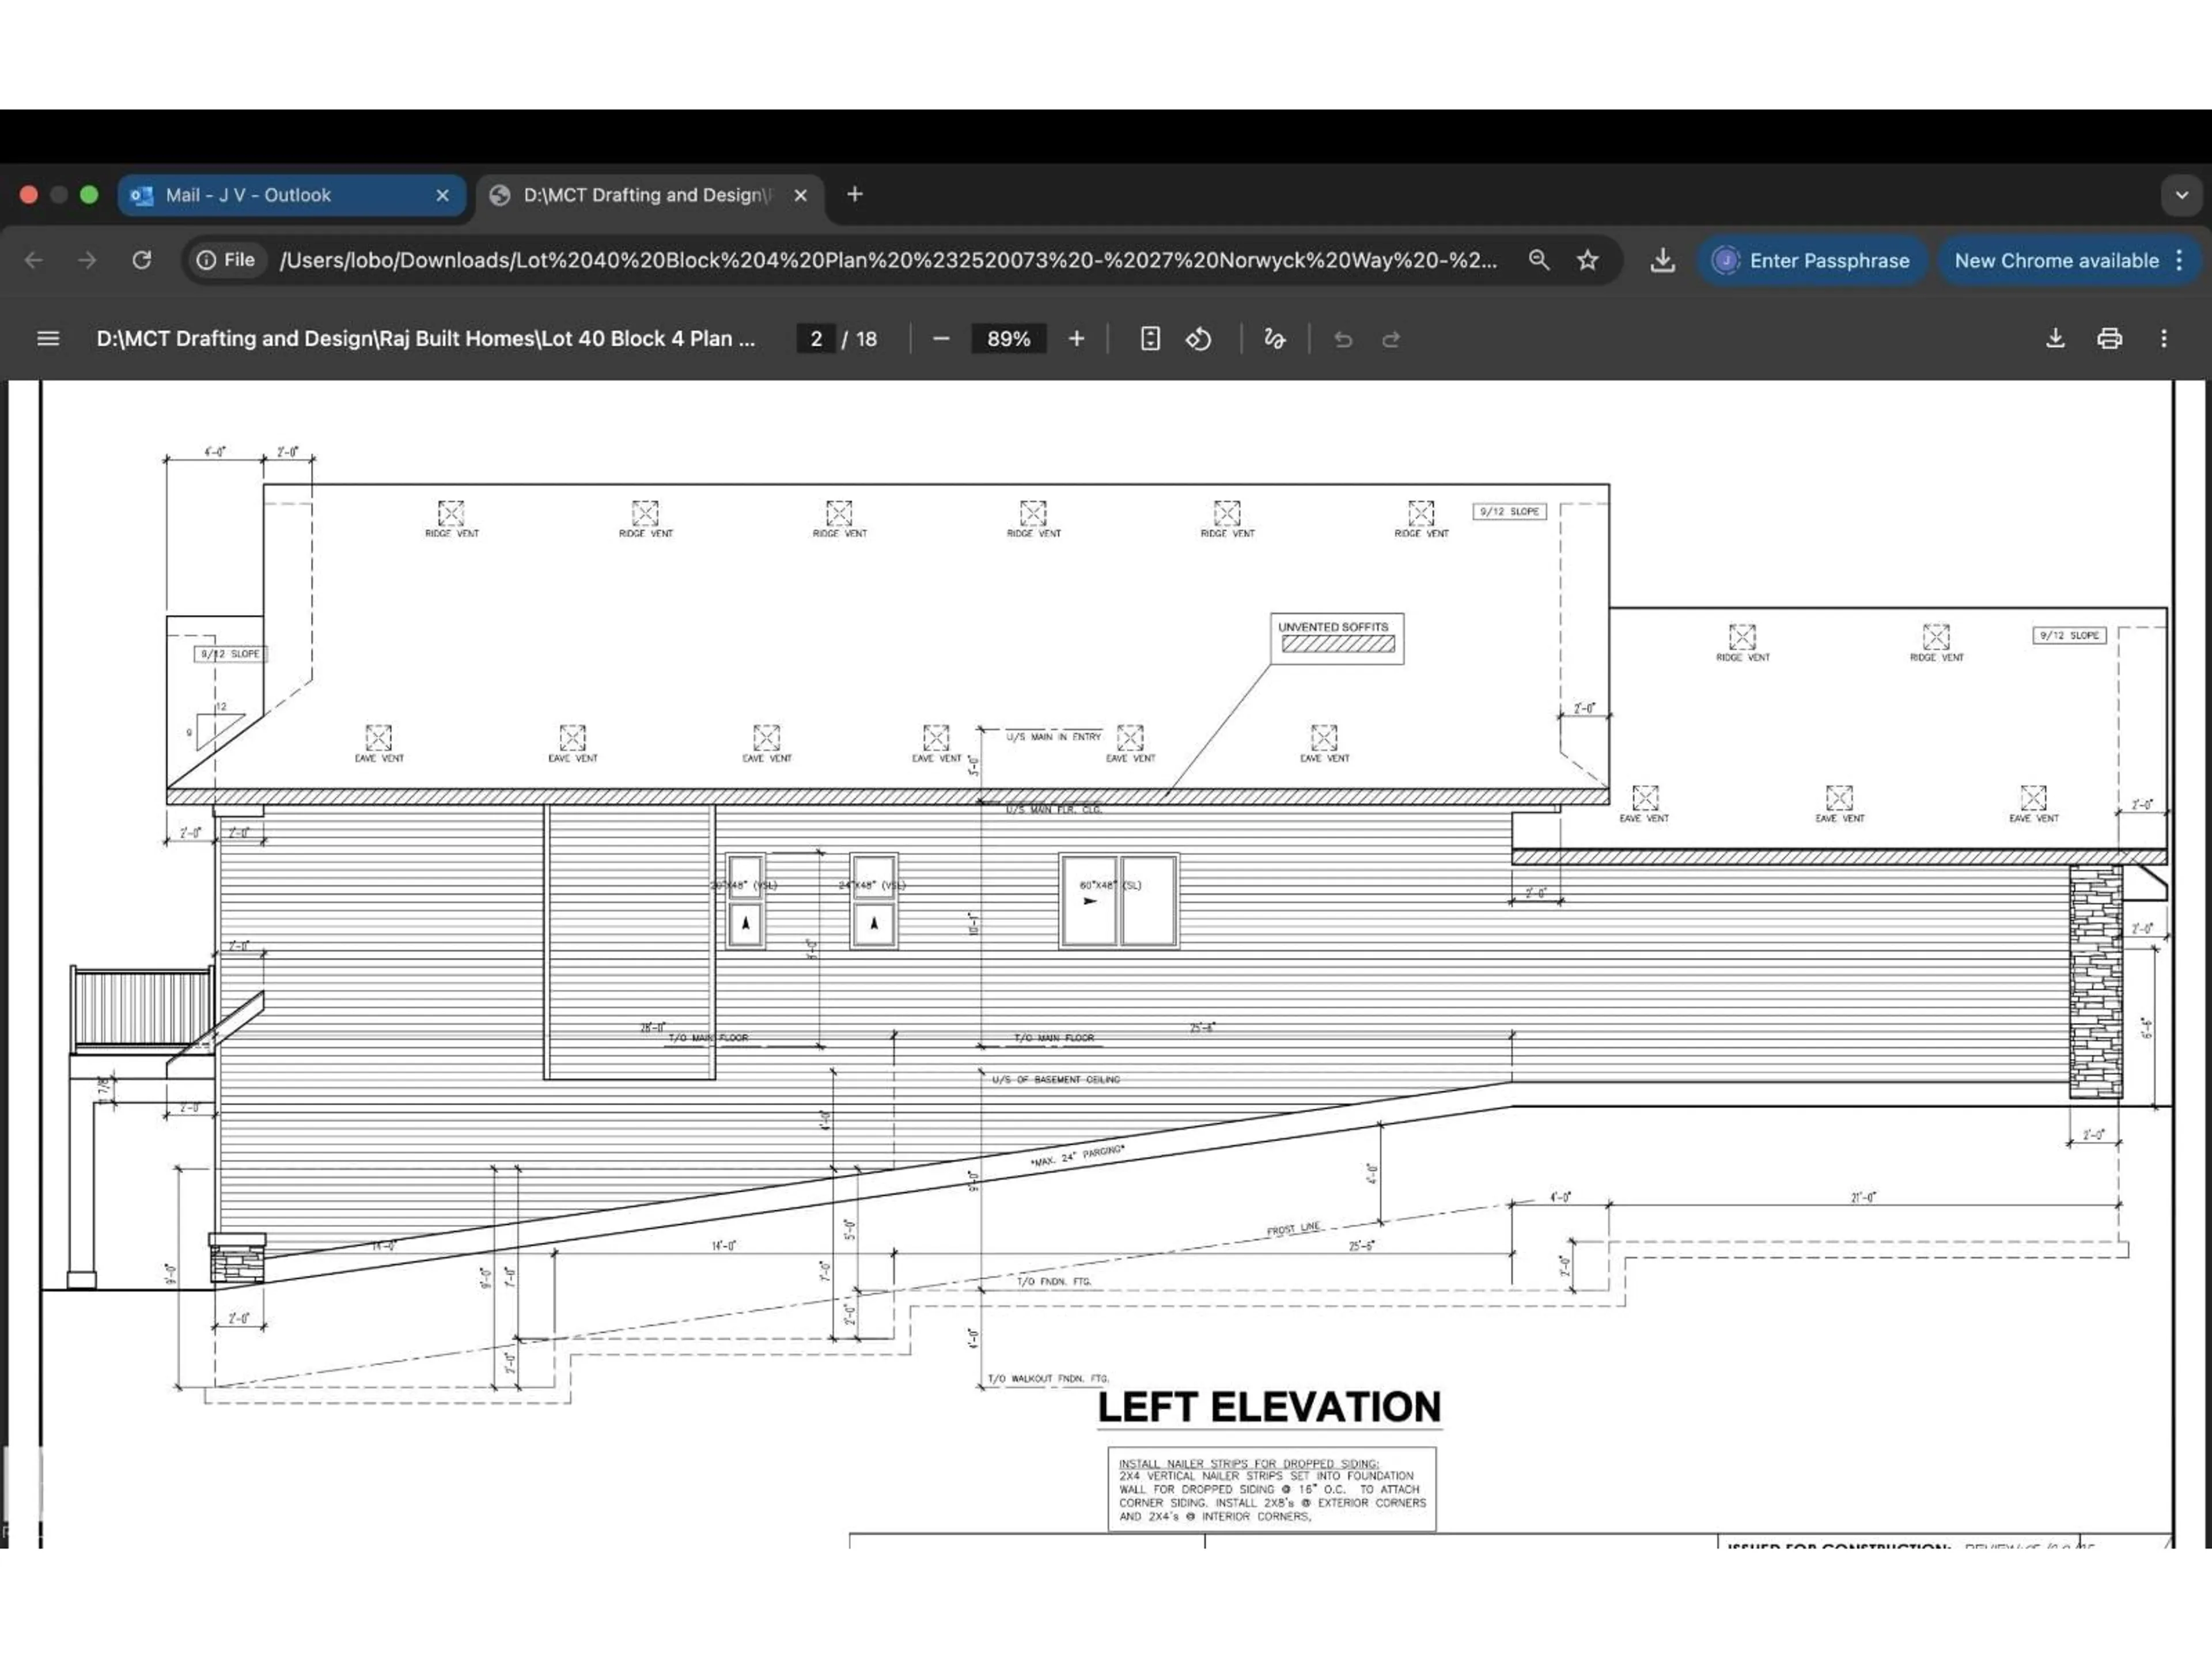2212x1659 pixels.
Task: Click the INSTALL NAILER STRIPS note heading
Action: point(1248,1463)
